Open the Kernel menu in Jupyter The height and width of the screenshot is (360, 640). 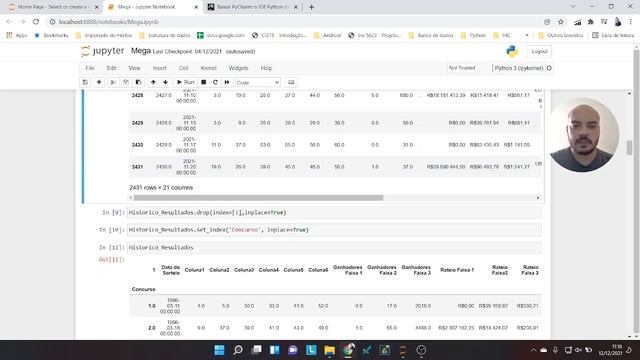209,68
